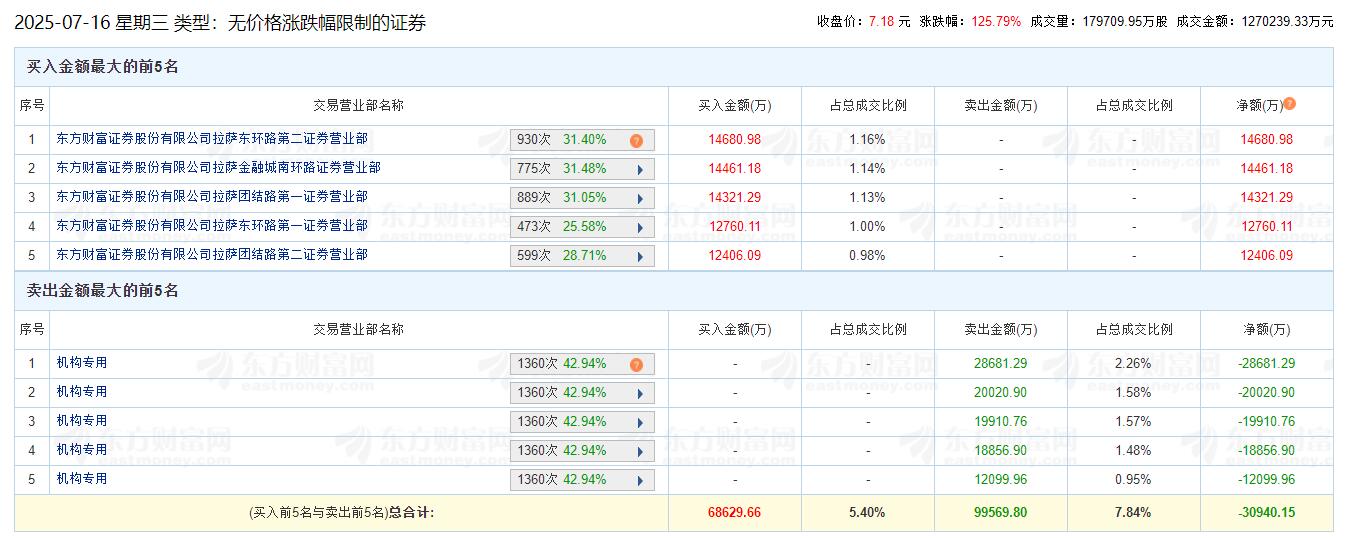
Task: Open 拉萨东环路第二证券营业部 brokerage link
Action: [211, 139]
